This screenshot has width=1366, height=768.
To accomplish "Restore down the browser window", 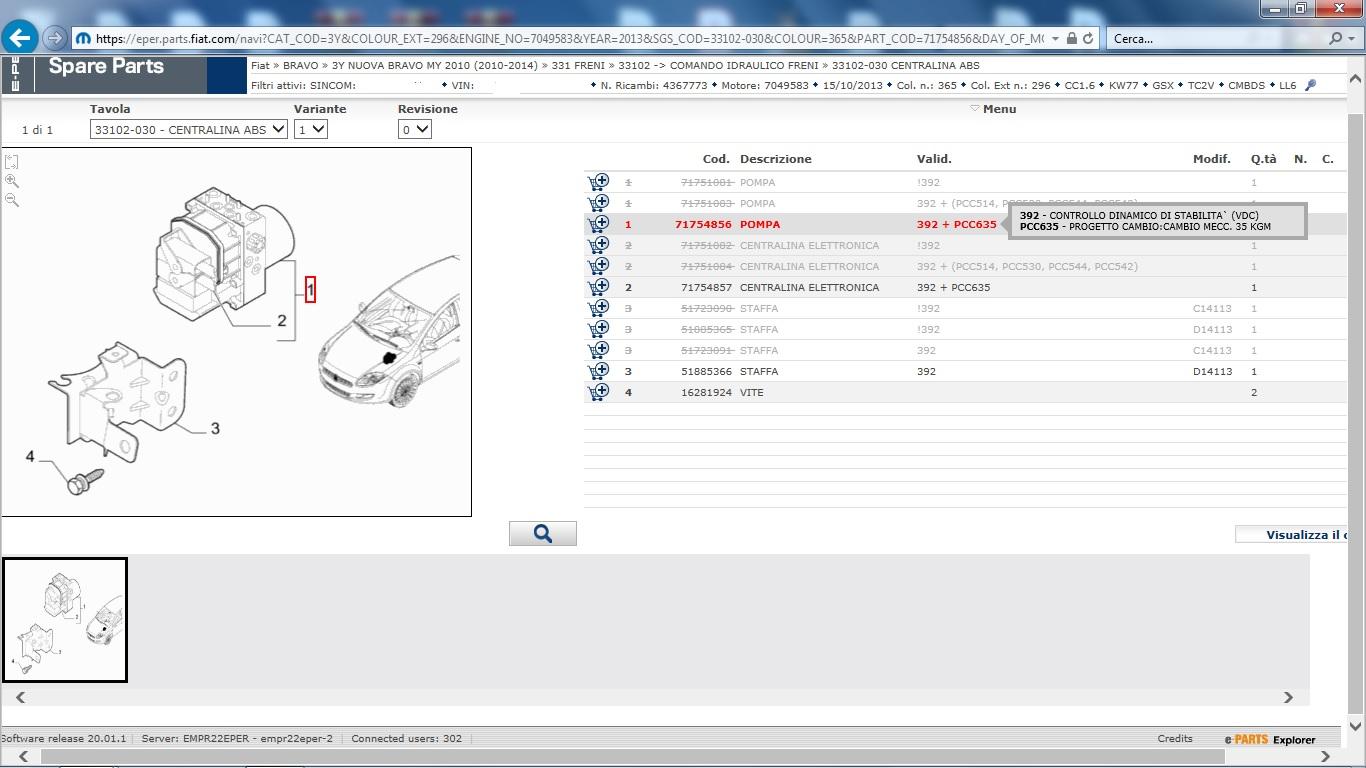I will [x=1301, y=8].
